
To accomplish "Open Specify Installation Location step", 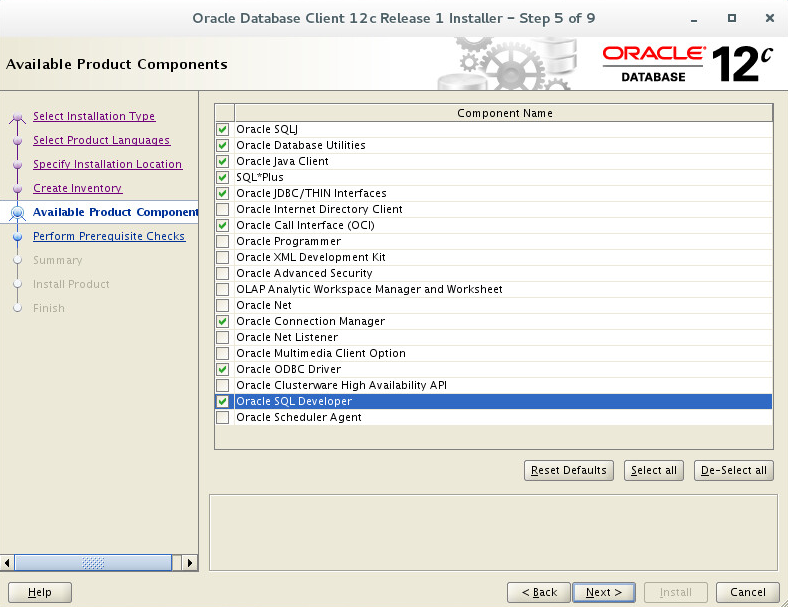I will (108, 164).
